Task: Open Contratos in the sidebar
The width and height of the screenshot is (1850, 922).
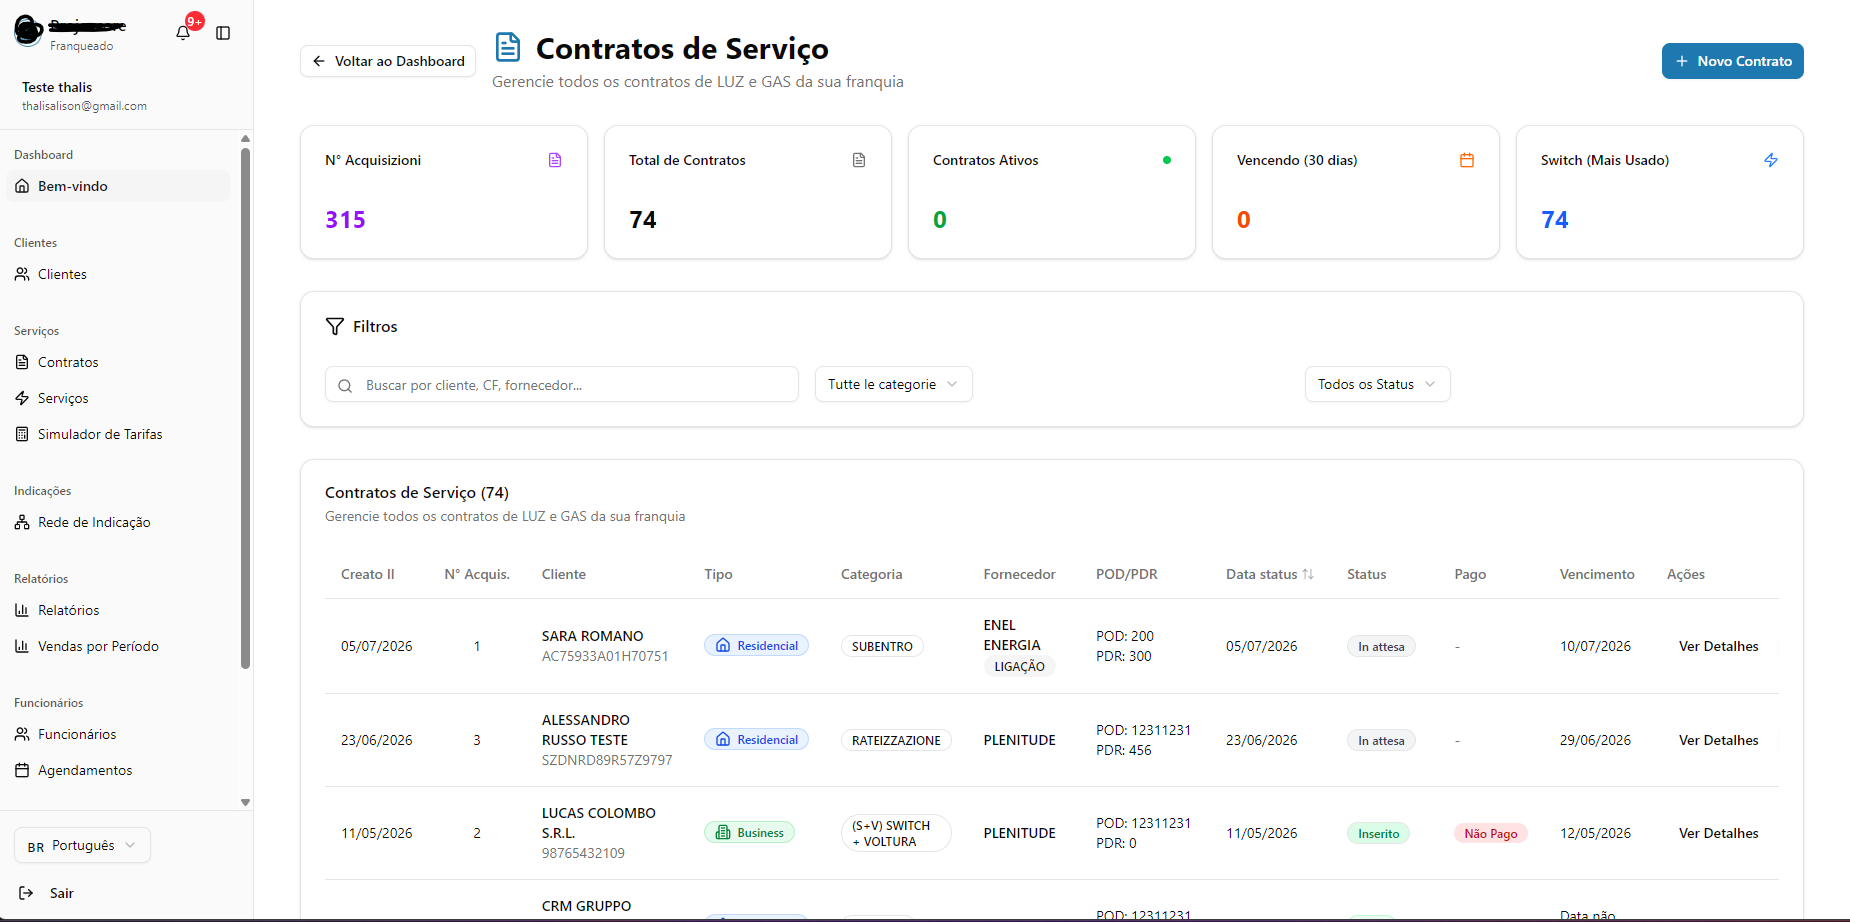Action: pos(118,362)
